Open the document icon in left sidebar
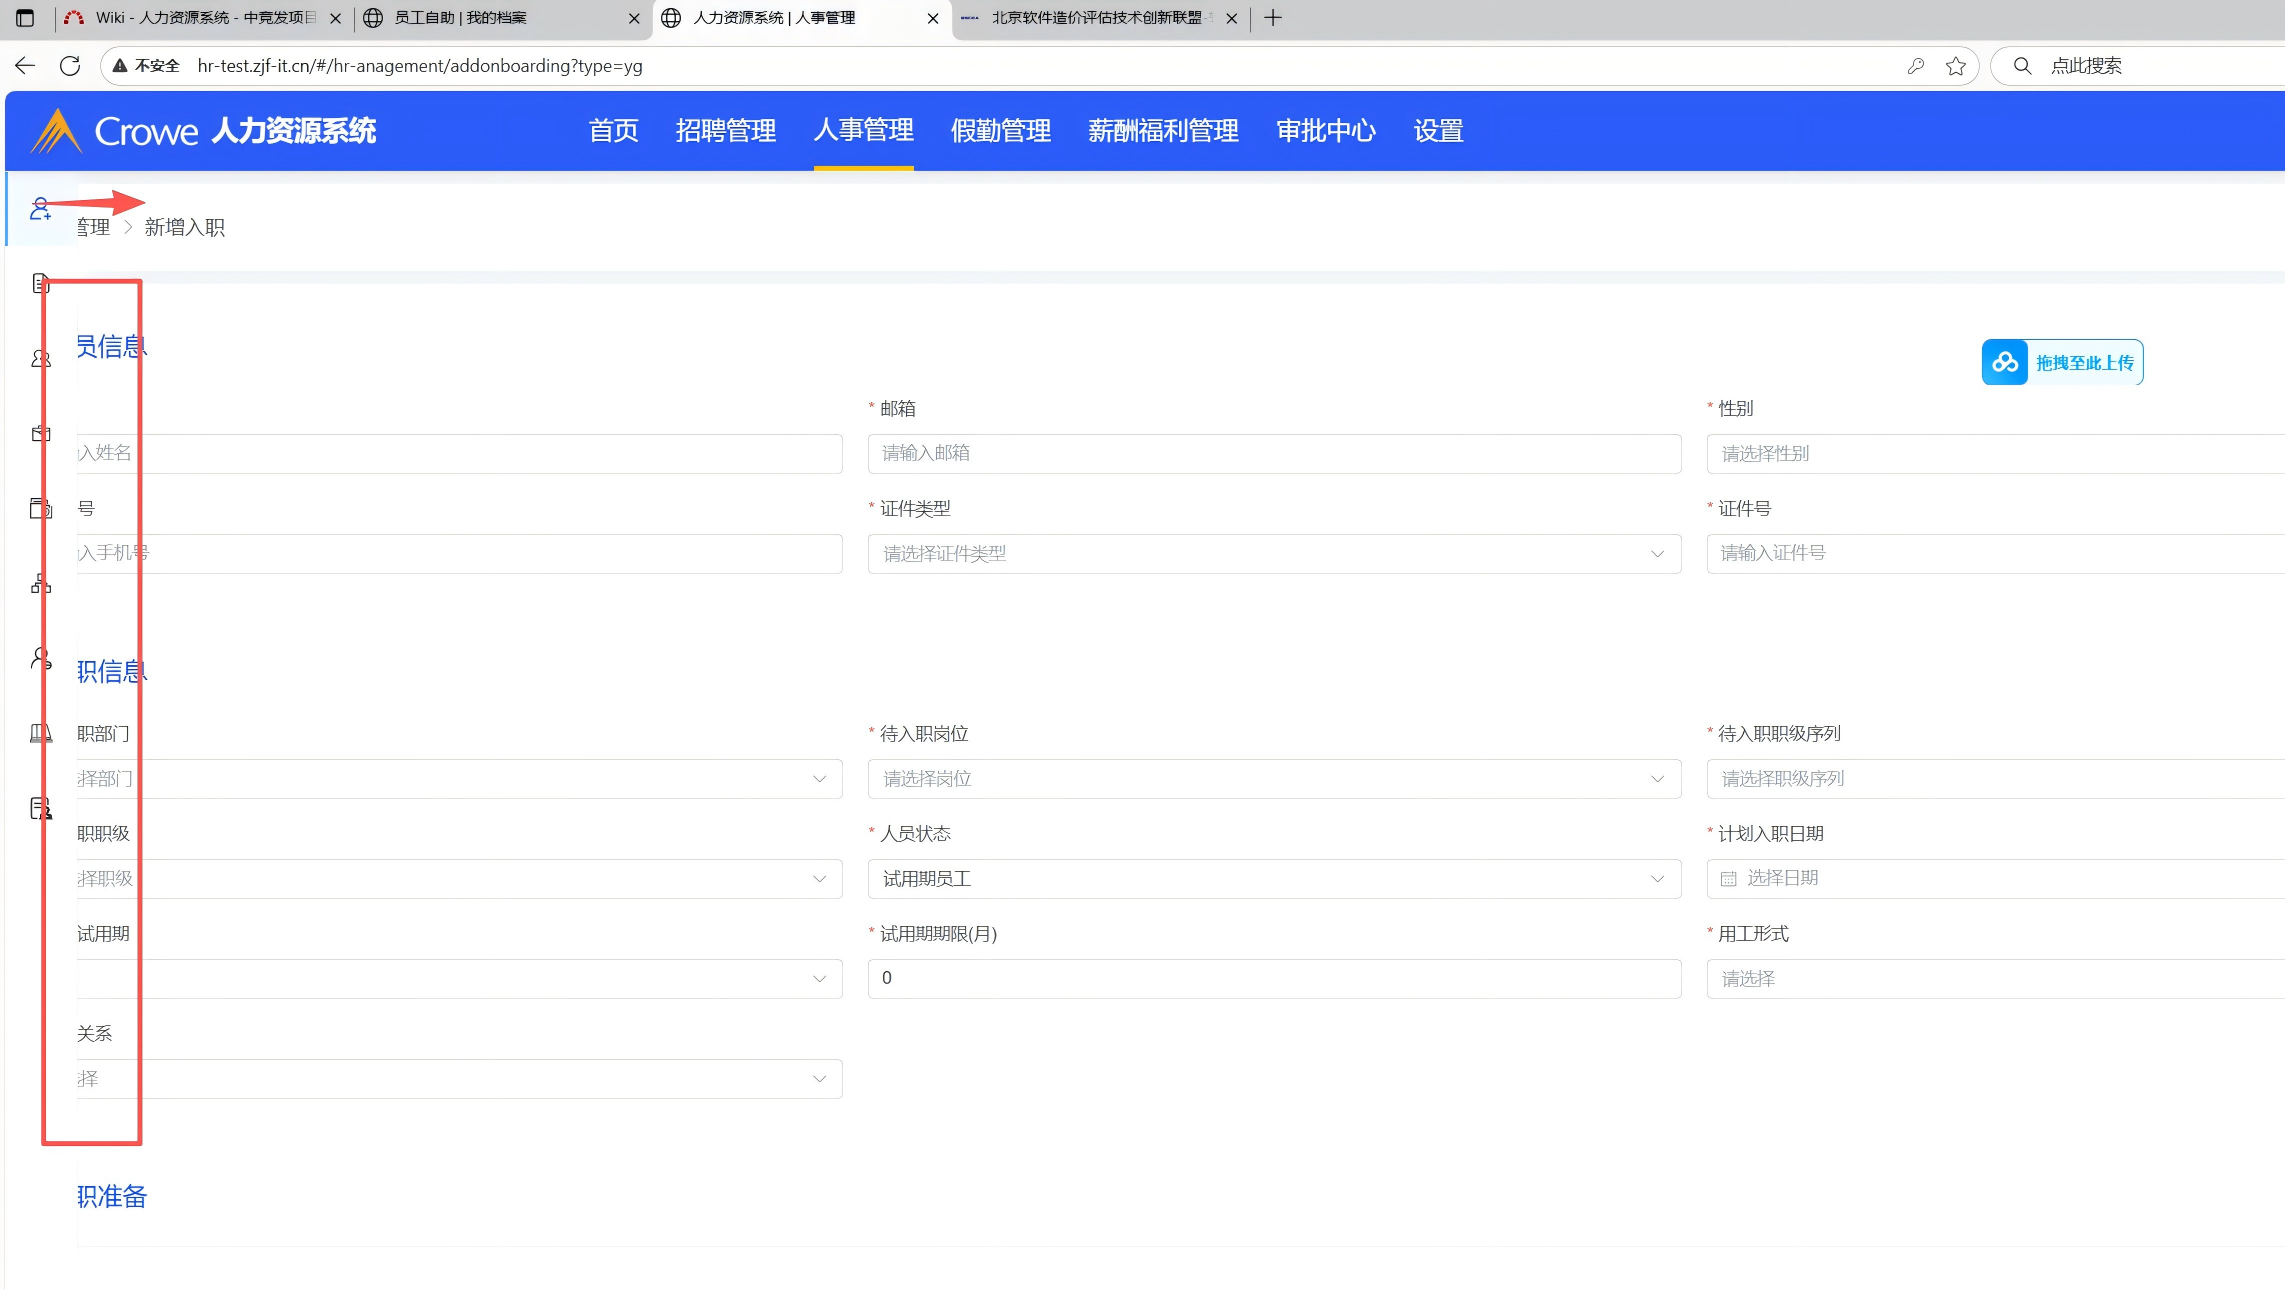 [x=40, y=284]
